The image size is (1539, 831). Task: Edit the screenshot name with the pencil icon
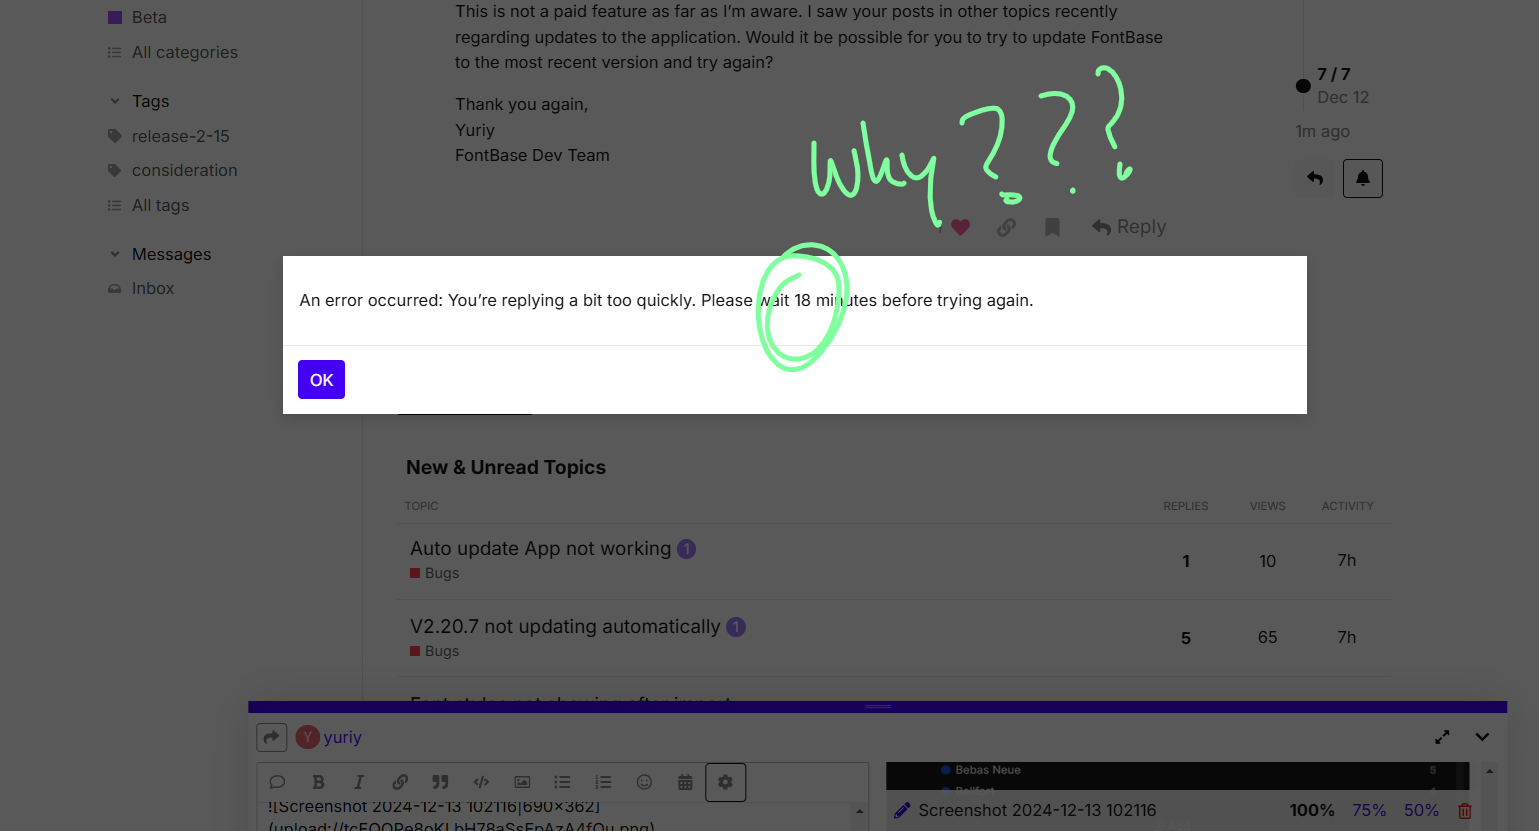903,810
